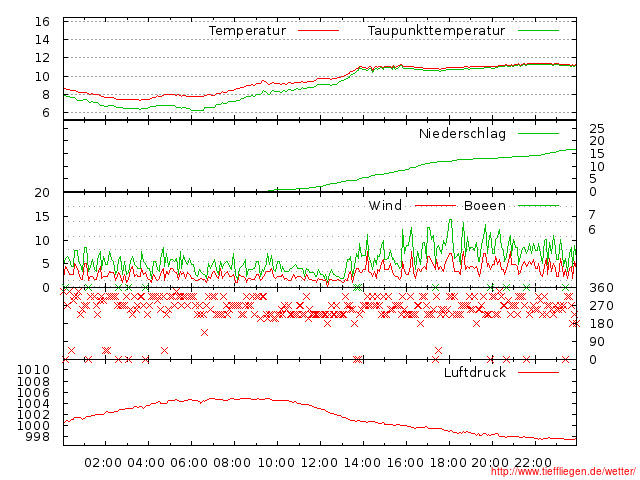Select the Niederschlag legend label
640x480 pixels.
point(462,133)
